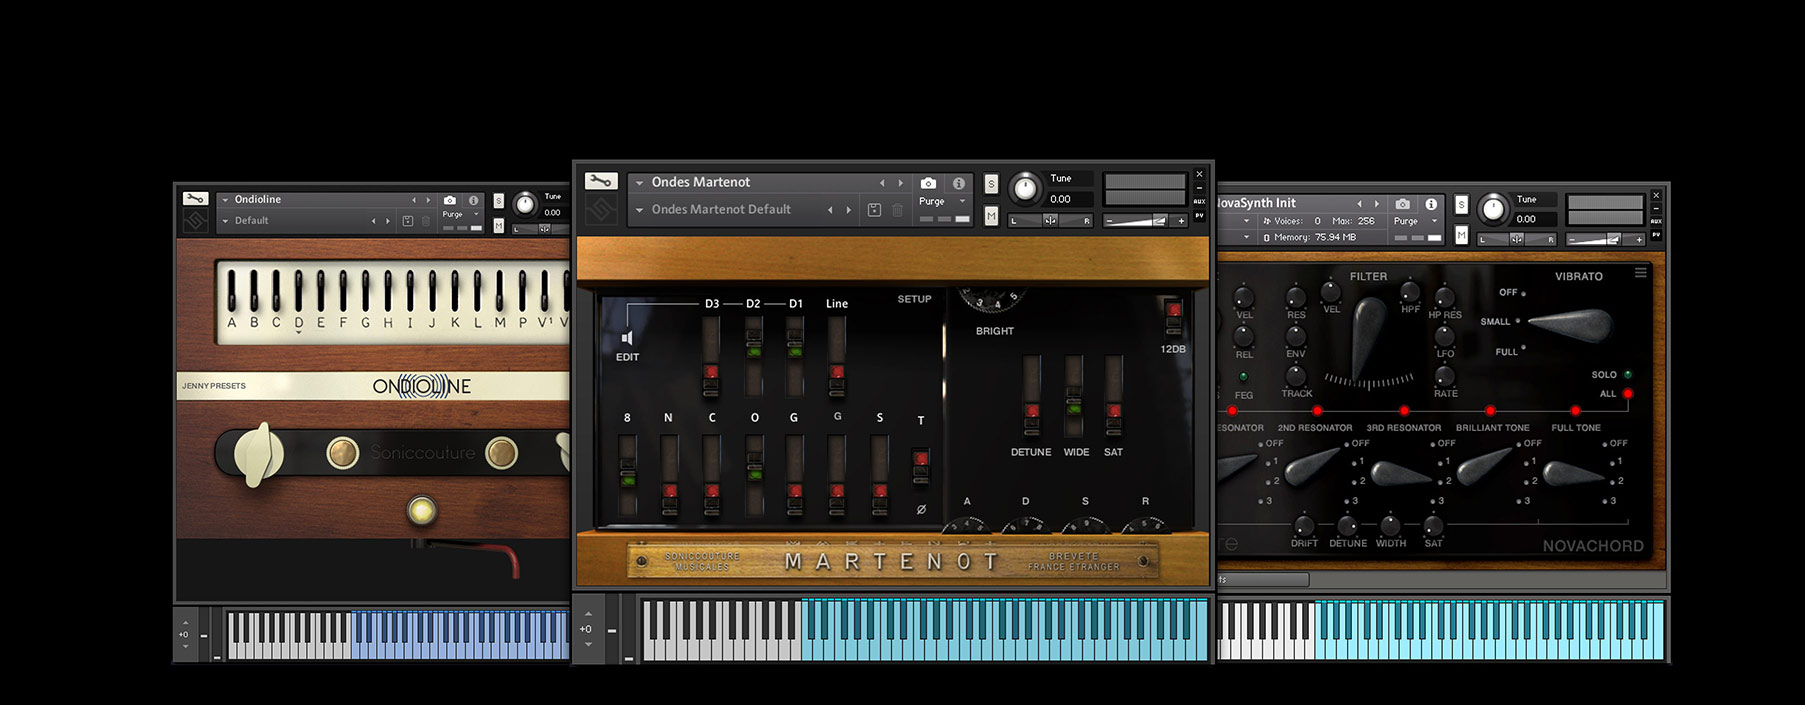Click the 3RD RESONATOR red LED on Novachord

(1404, 411)
